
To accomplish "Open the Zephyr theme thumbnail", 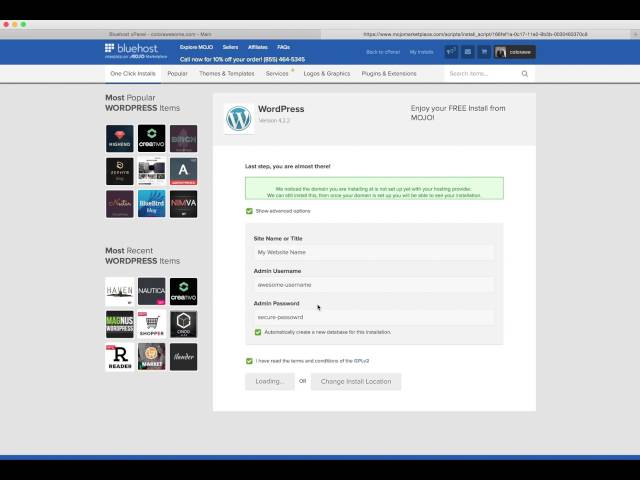I will [x=120, y=171].
